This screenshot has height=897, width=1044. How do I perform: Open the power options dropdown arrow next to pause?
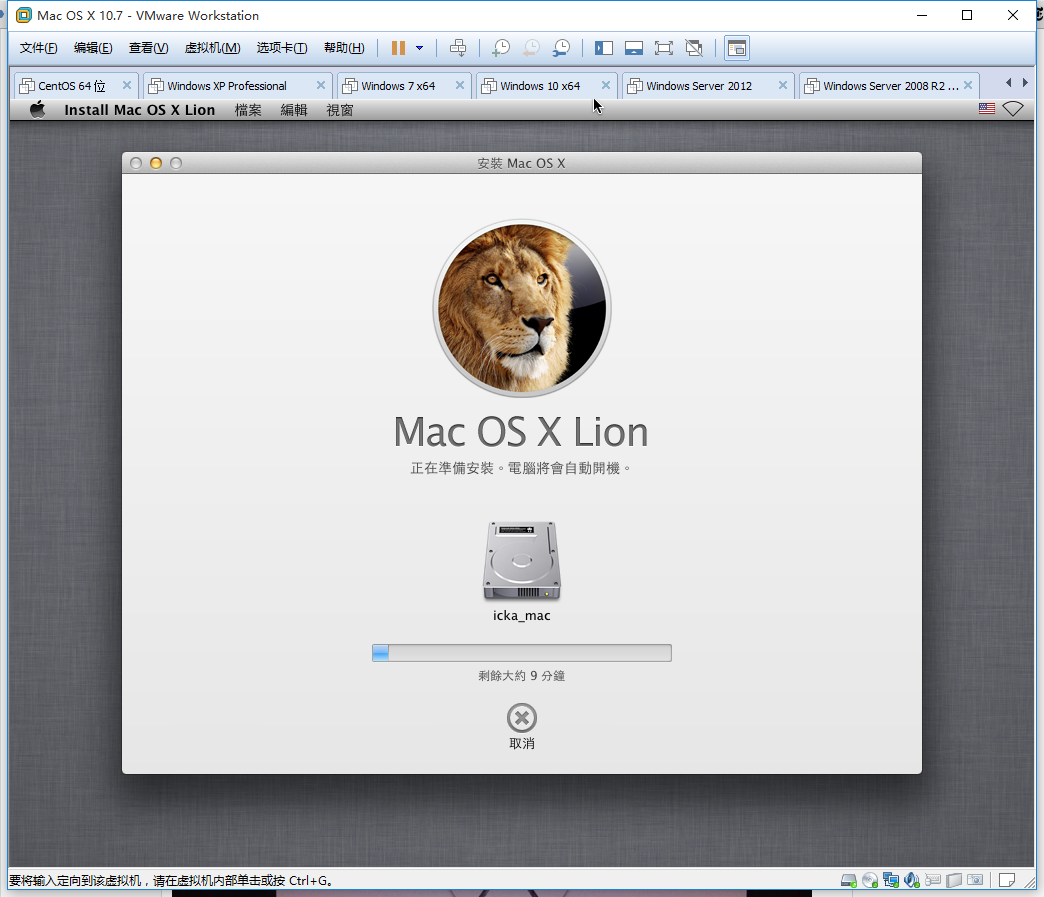419,48
